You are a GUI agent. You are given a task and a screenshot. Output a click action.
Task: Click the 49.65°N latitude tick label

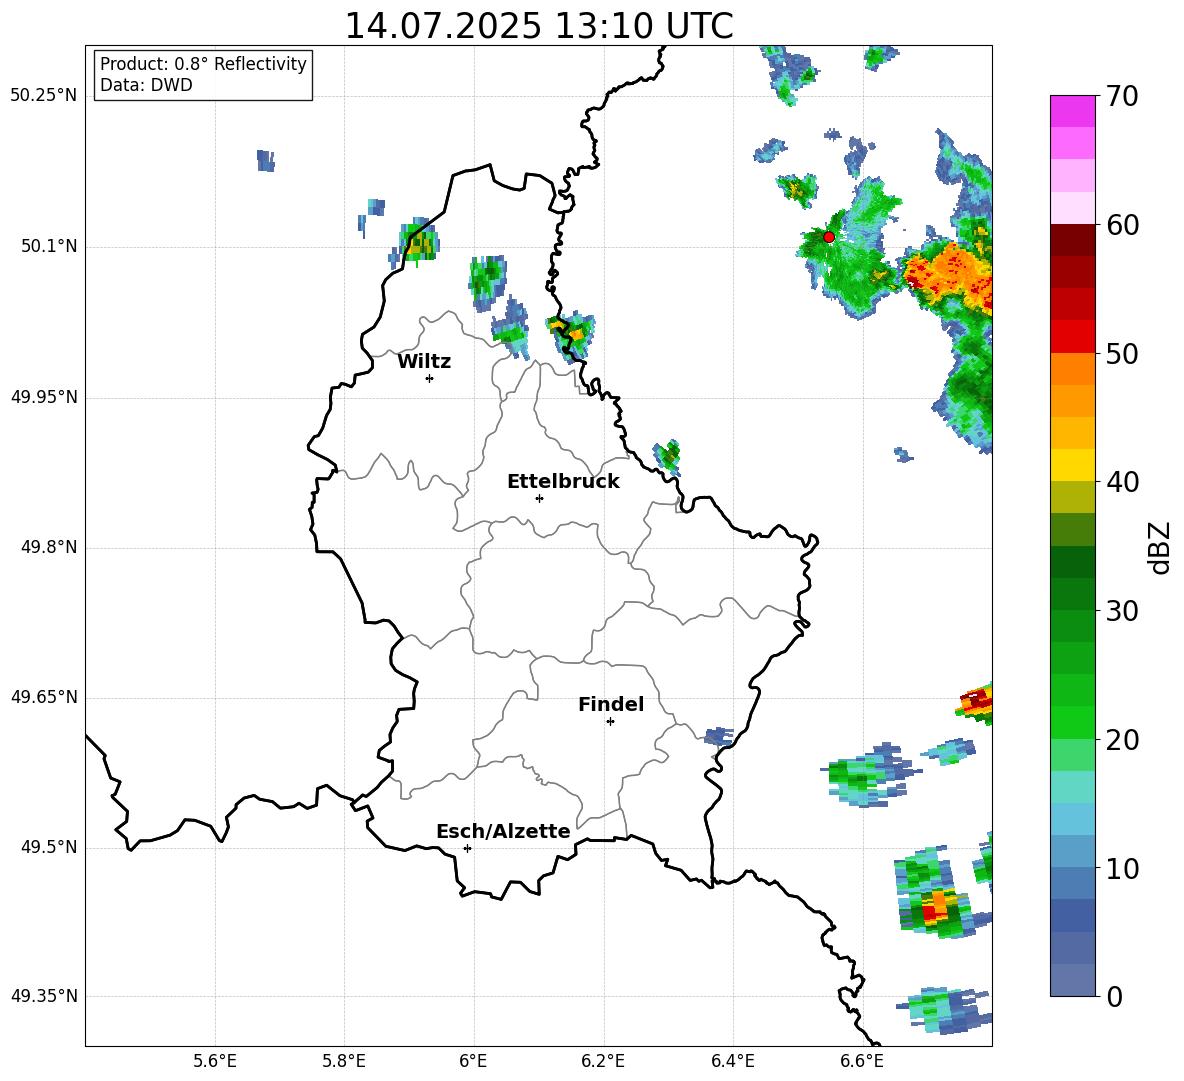click(44, 697)
